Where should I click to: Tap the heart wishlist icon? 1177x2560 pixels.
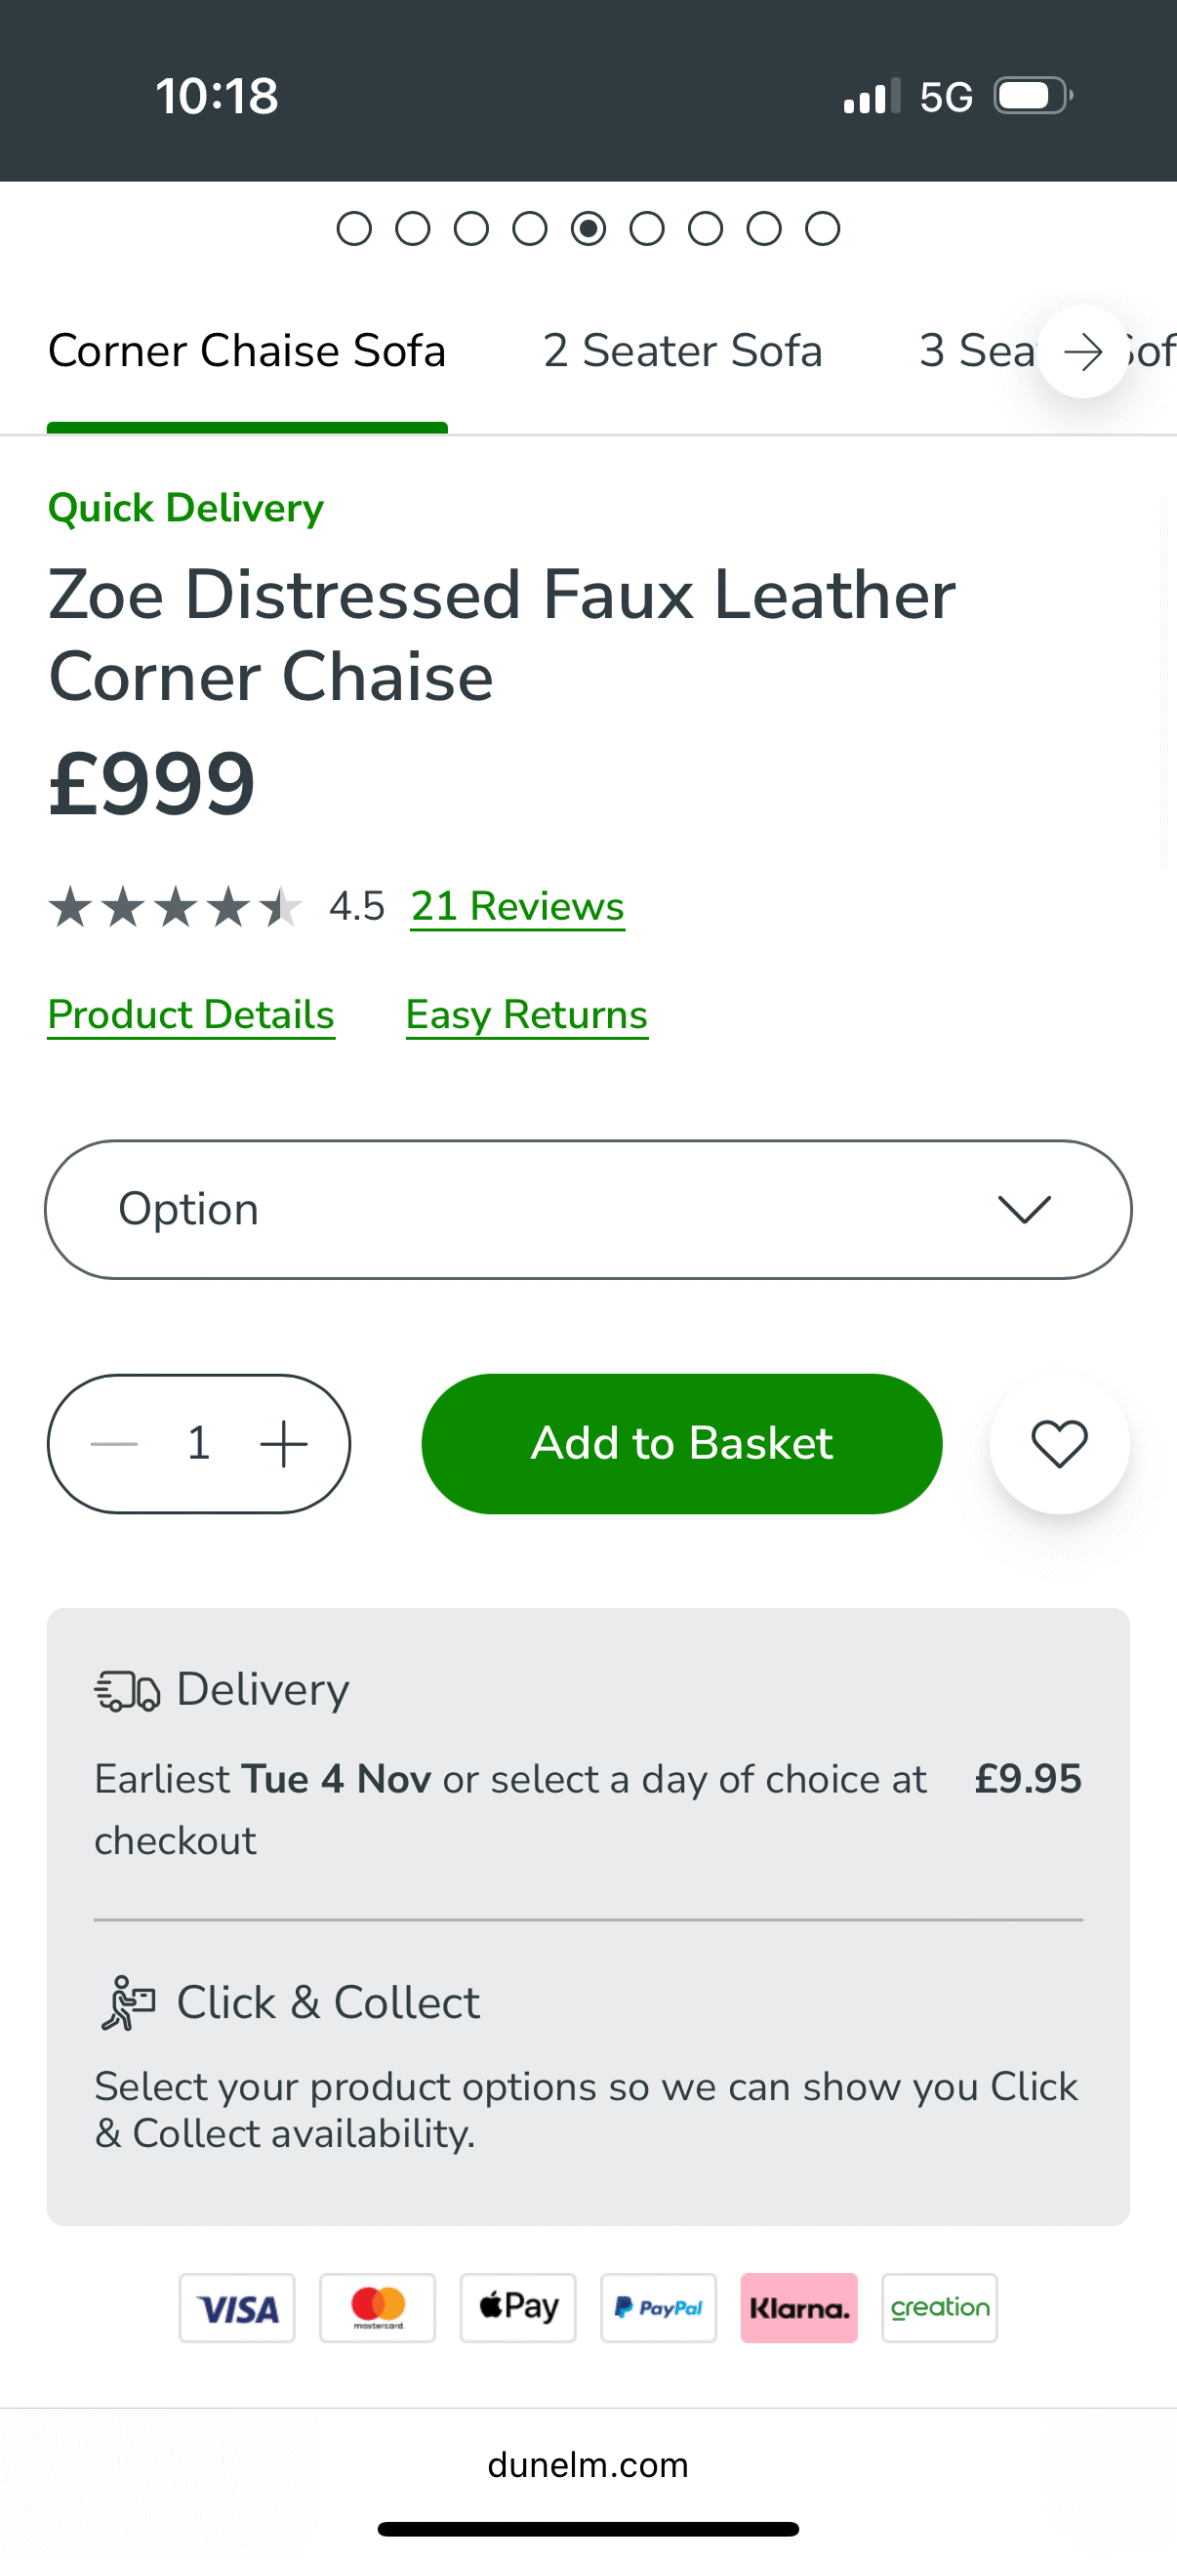pyautogui.click(x=1058, y=1443)
